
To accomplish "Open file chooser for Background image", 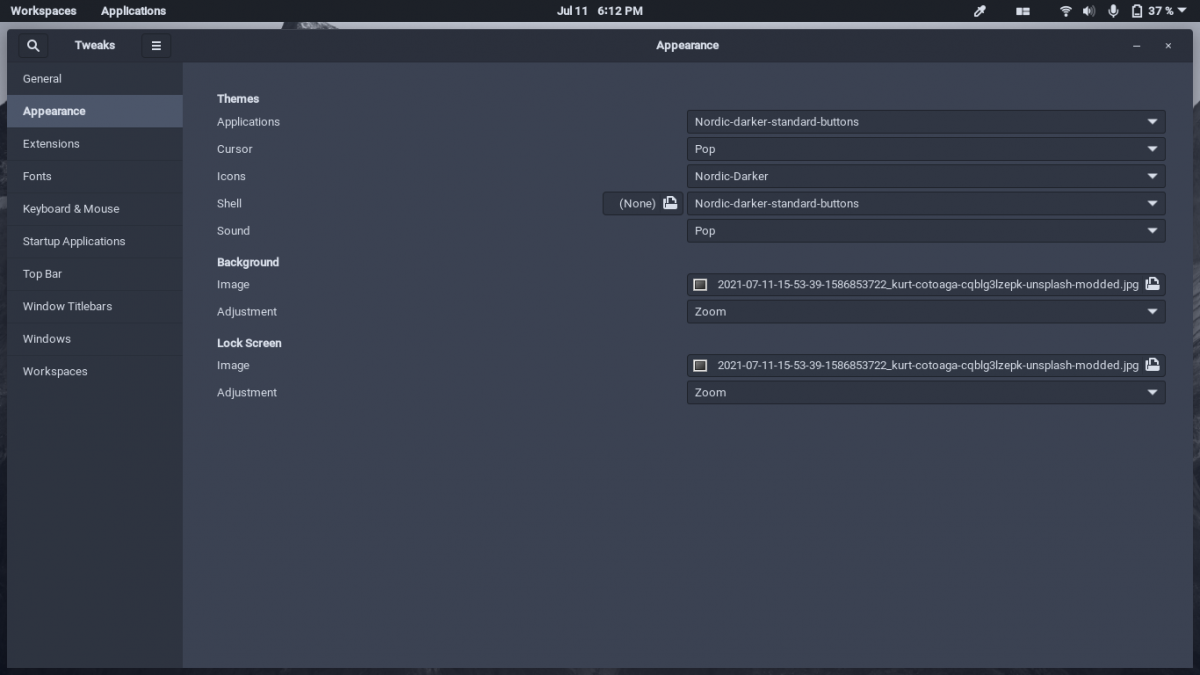I will coord(1150,284).
